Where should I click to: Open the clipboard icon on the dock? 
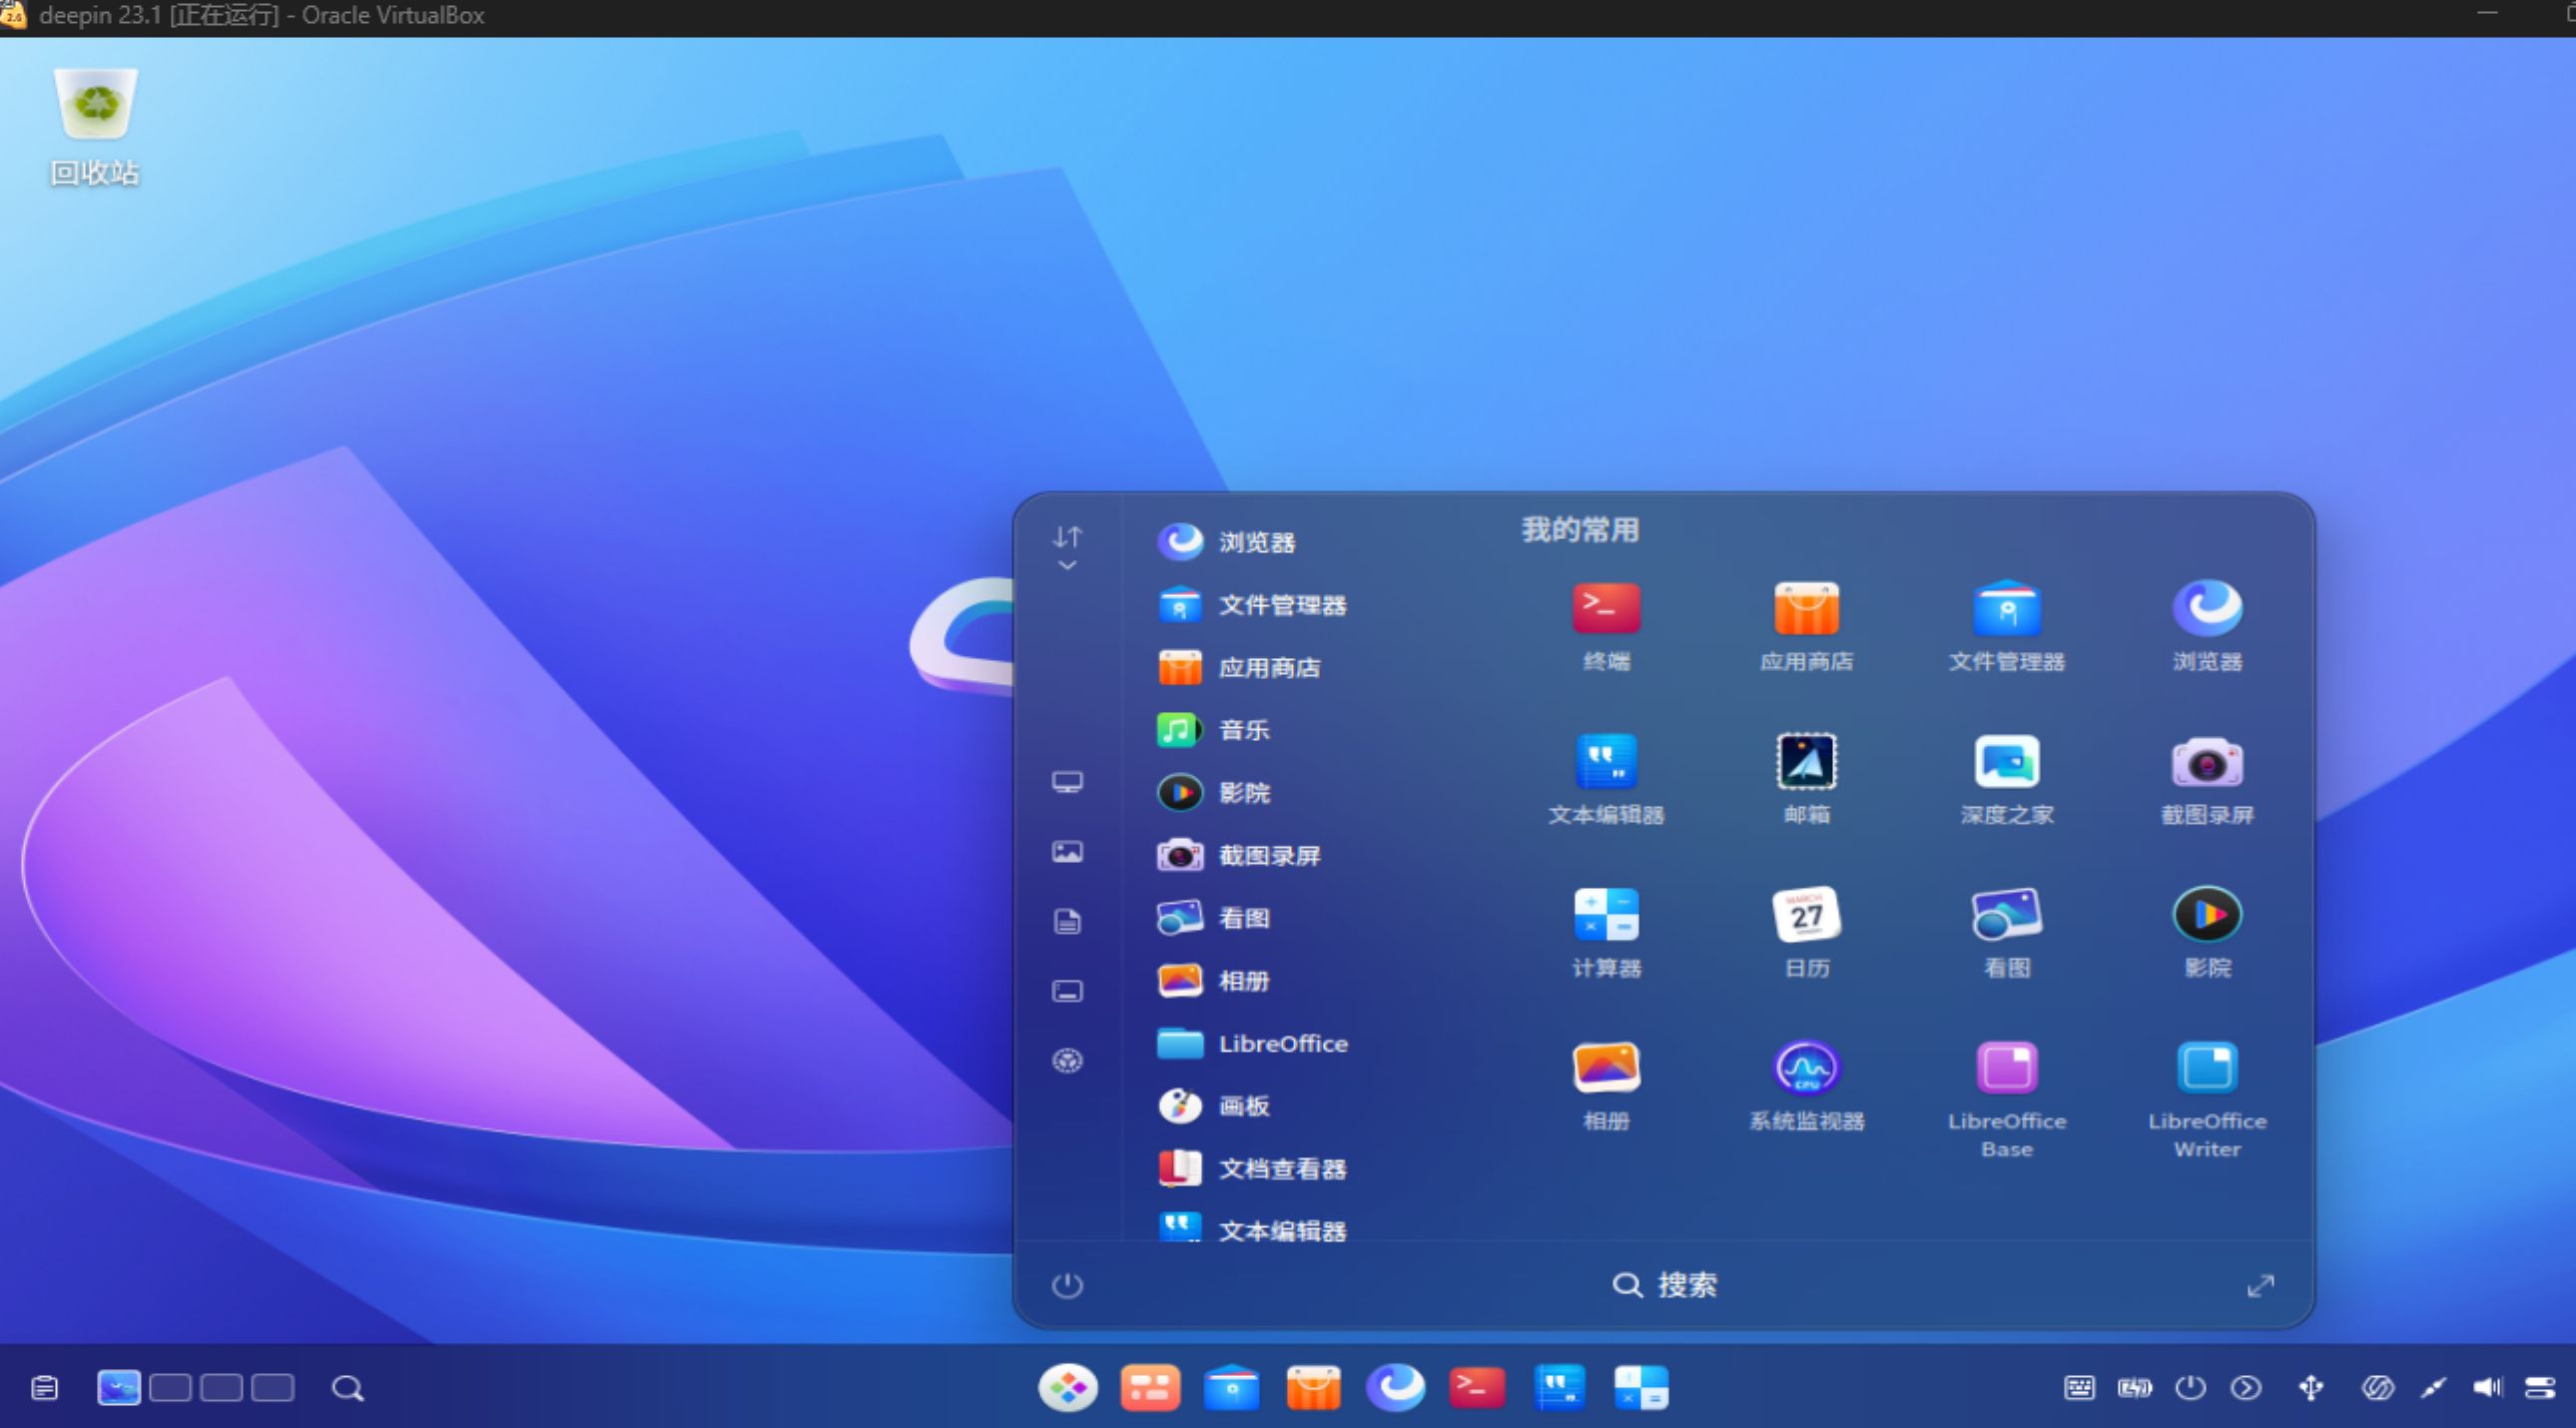click(44, 1388)
